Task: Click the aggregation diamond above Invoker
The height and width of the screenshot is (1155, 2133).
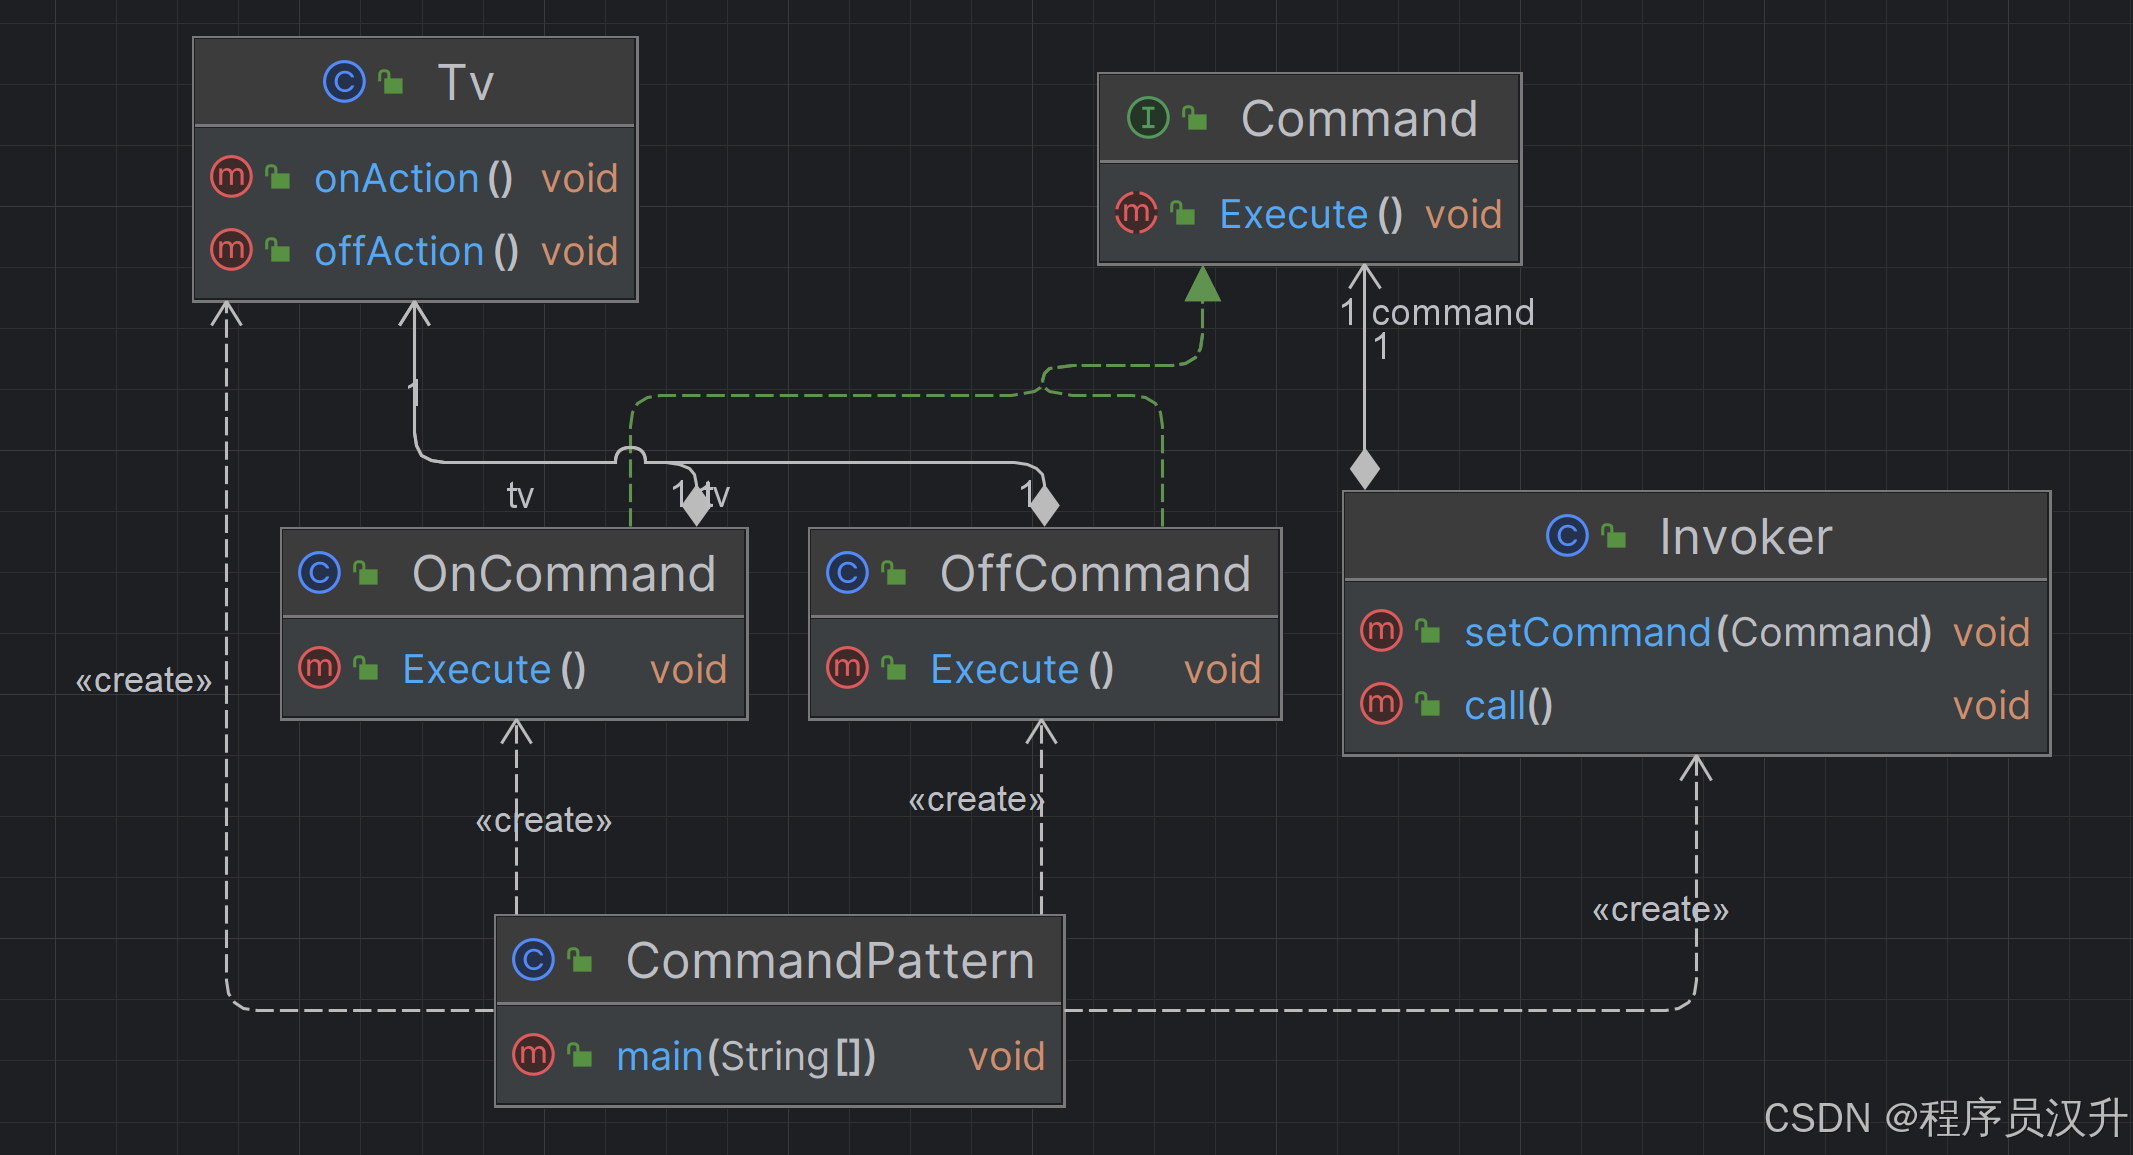Action: click(1364, 468)
